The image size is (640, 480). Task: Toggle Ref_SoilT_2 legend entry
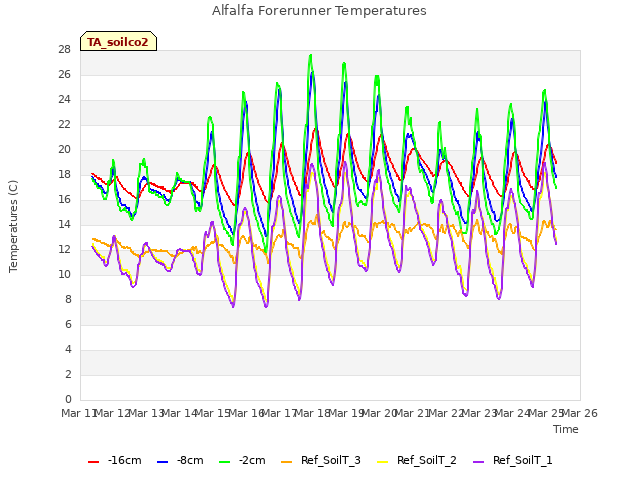(417, 460)
